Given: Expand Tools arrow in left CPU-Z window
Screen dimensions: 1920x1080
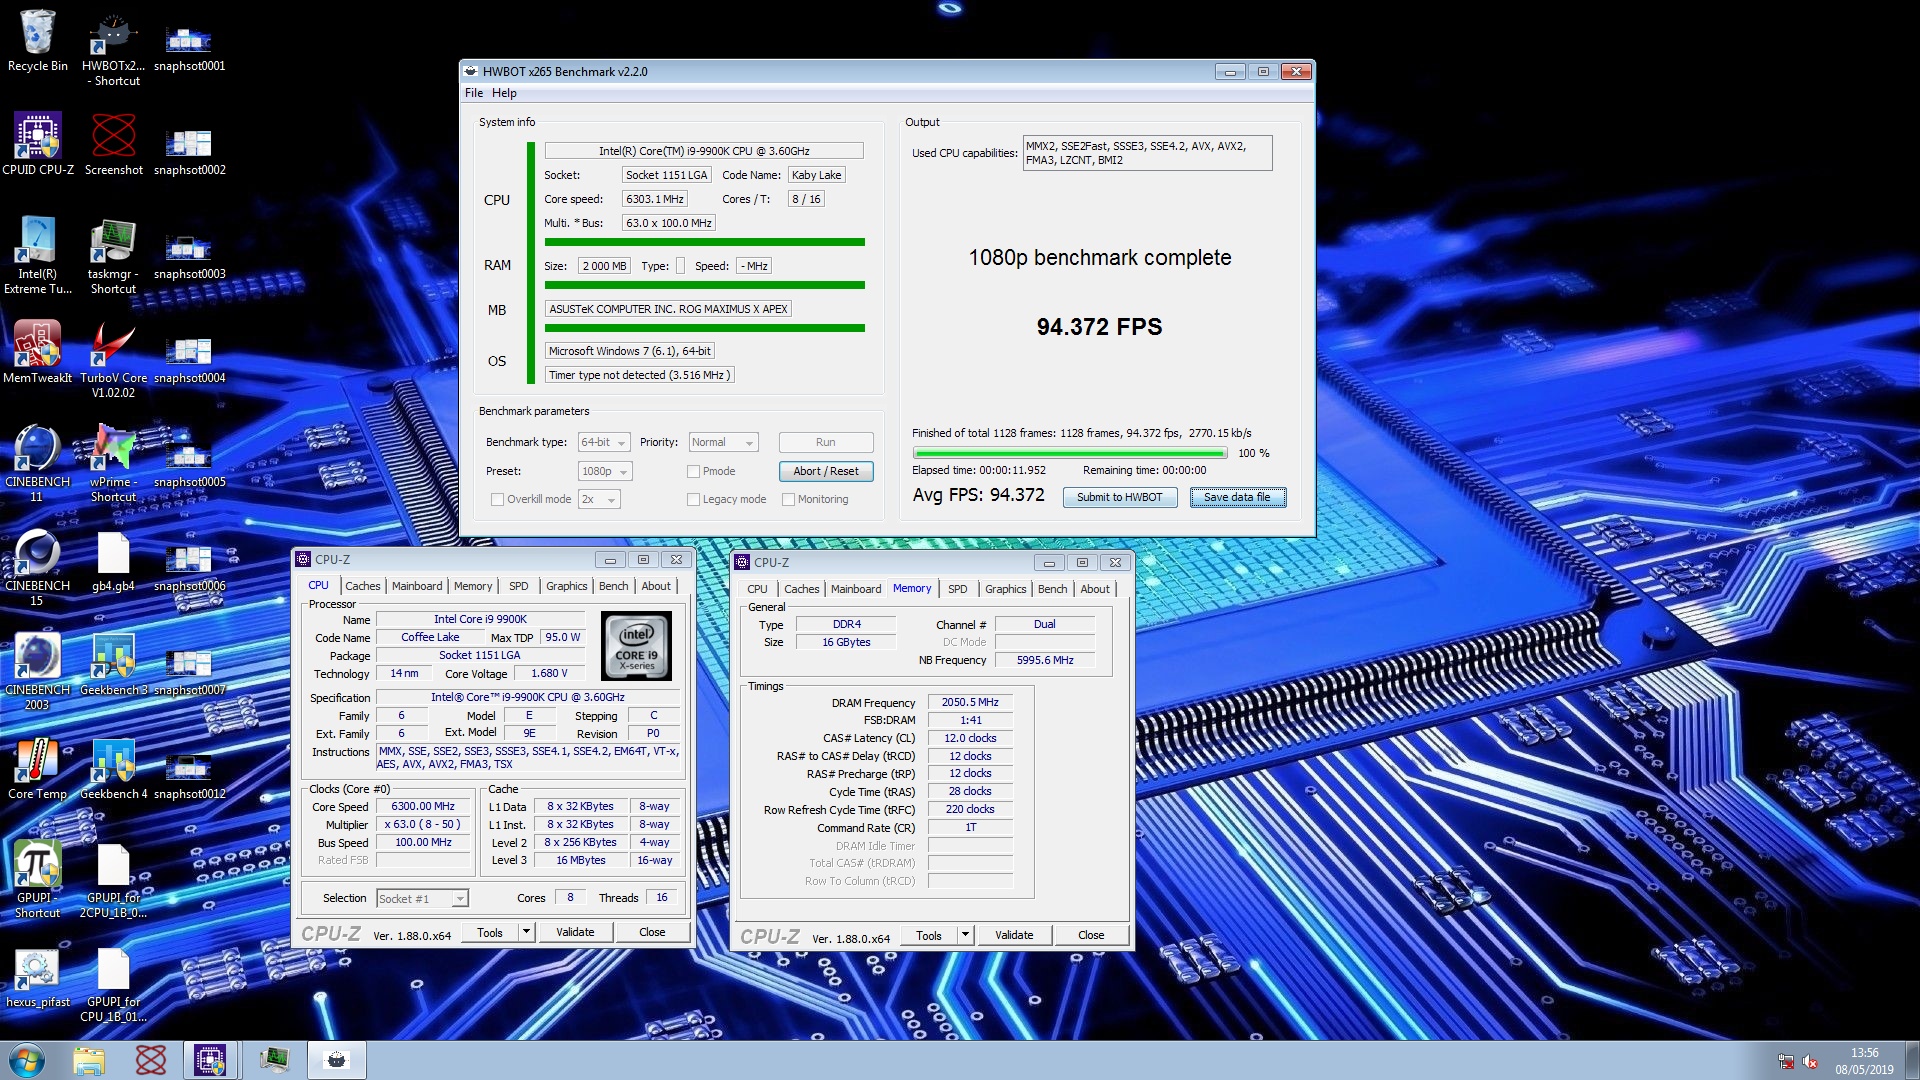Looking at the screenshot, I should pyautogui.click(x=526, y=932).
